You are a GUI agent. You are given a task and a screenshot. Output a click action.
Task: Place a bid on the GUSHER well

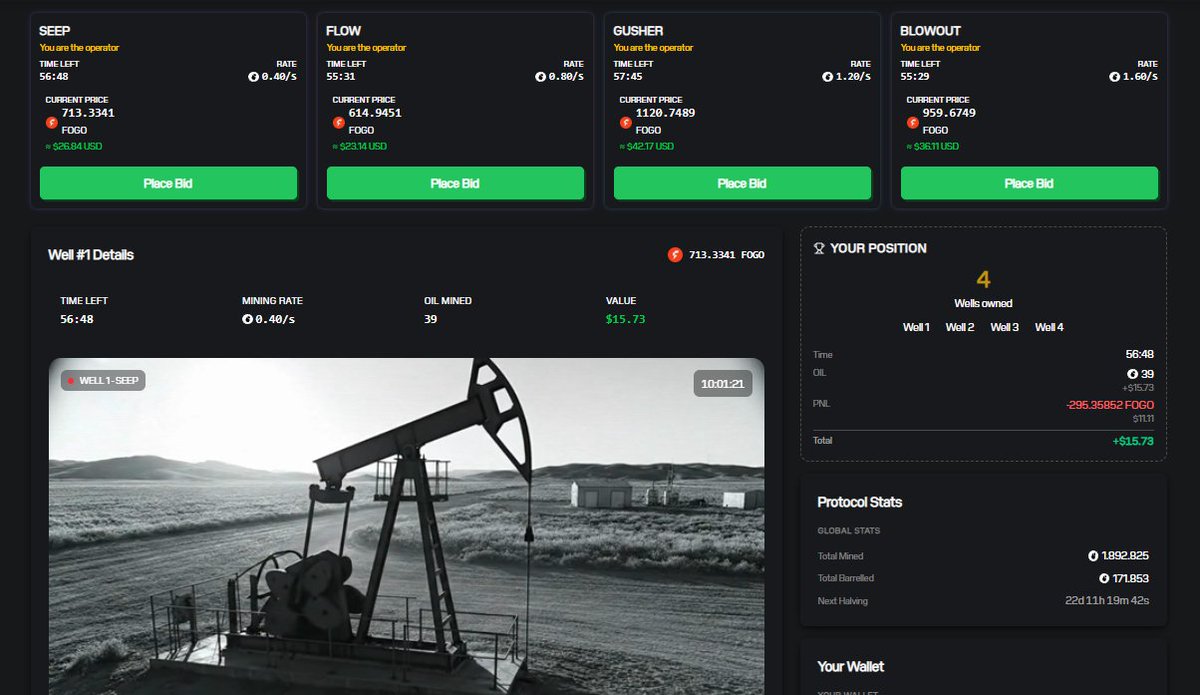tap(742, 183)
